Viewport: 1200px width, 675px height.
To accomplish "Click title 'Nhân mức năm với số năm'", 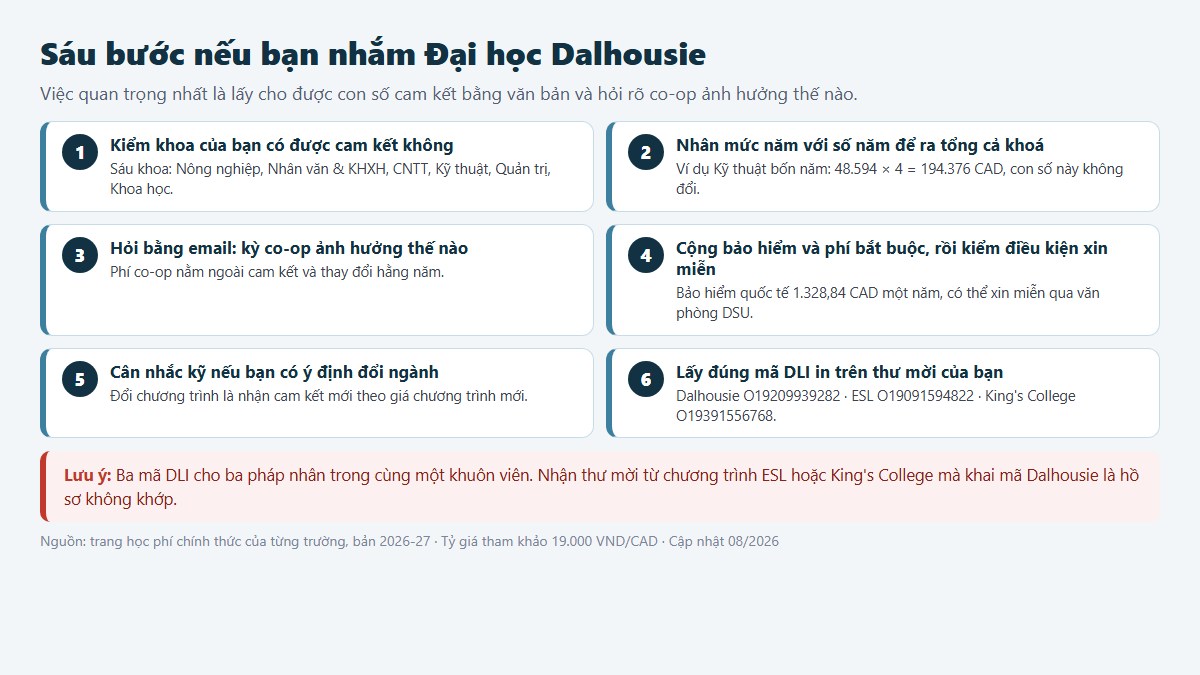I will pos(860,145).
